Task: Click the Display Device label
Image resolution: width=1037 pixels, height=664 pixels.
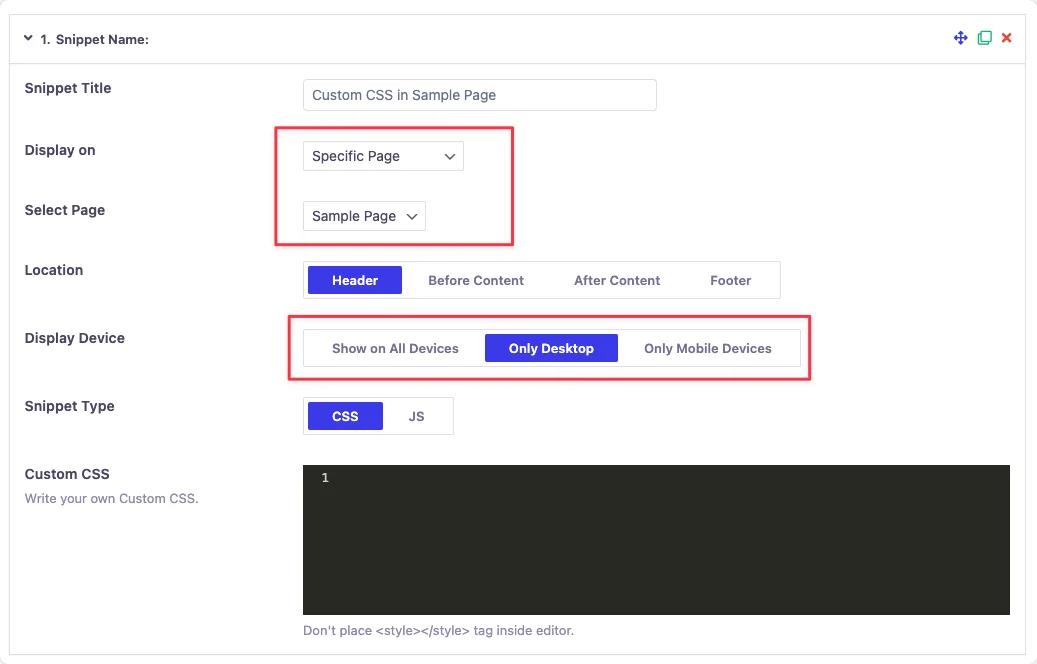Action: 75,338
